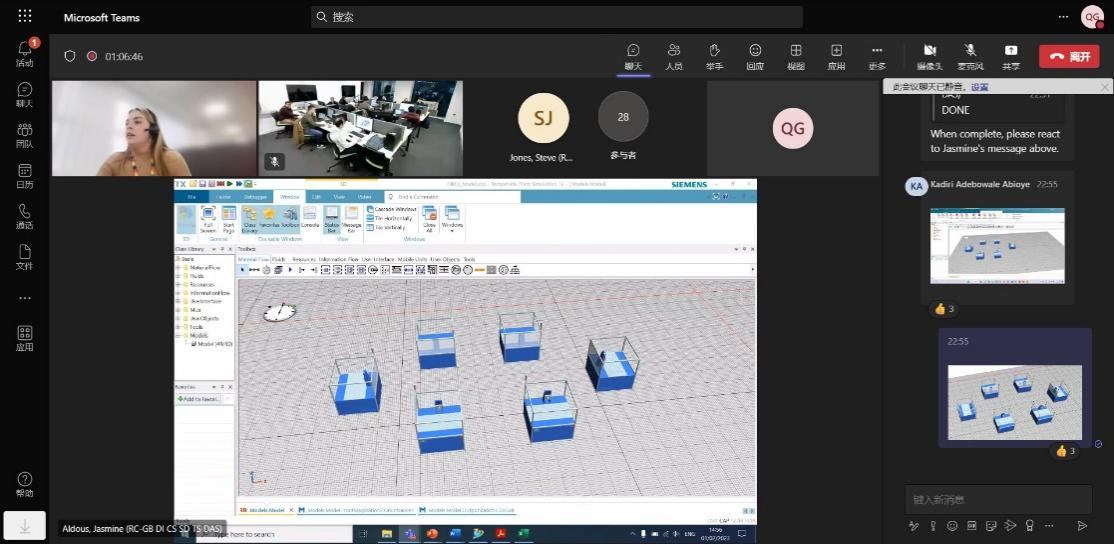Click the 设置 link in mute notification
The width and height of the screenshot is (1114, 544).
(979, 87)
